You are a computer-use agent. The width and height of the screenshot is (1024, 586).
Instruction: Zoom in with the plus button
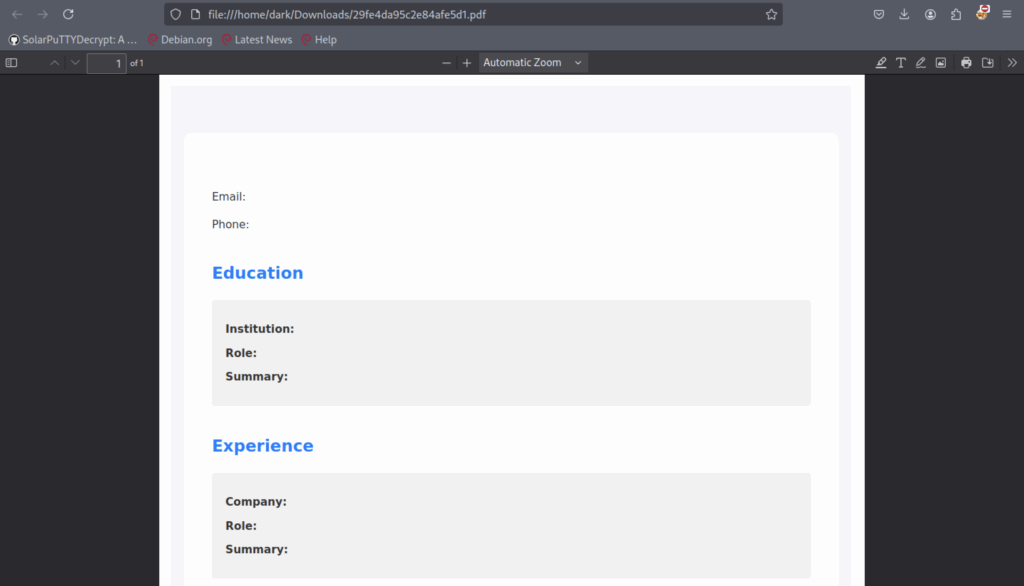tap(467, 63)
